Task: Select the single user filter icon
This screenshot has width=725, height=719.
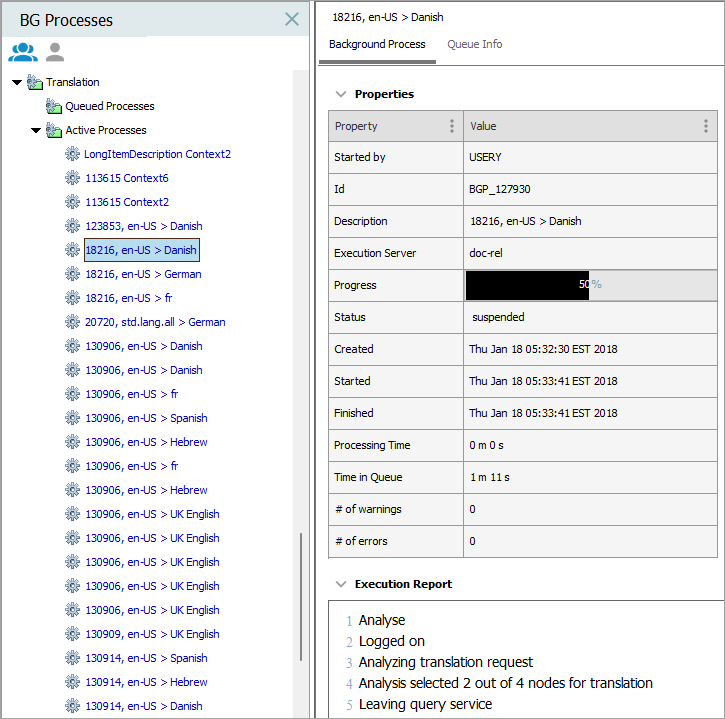Action: point(55,53)
